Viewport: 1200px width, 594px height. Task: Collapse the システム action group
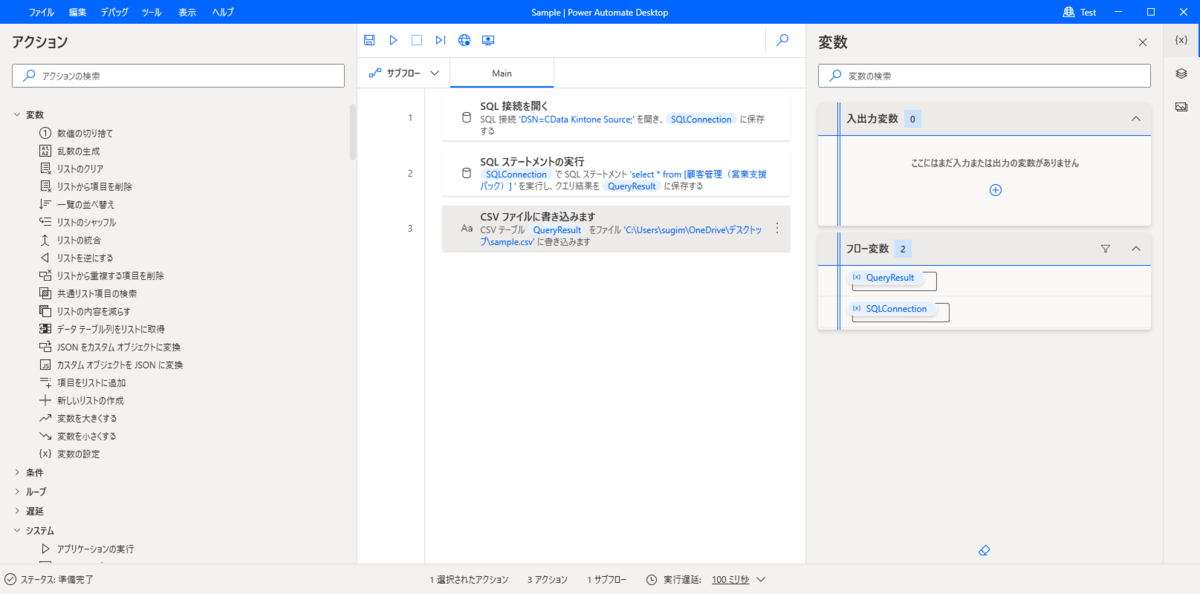(x=17, y=530)
